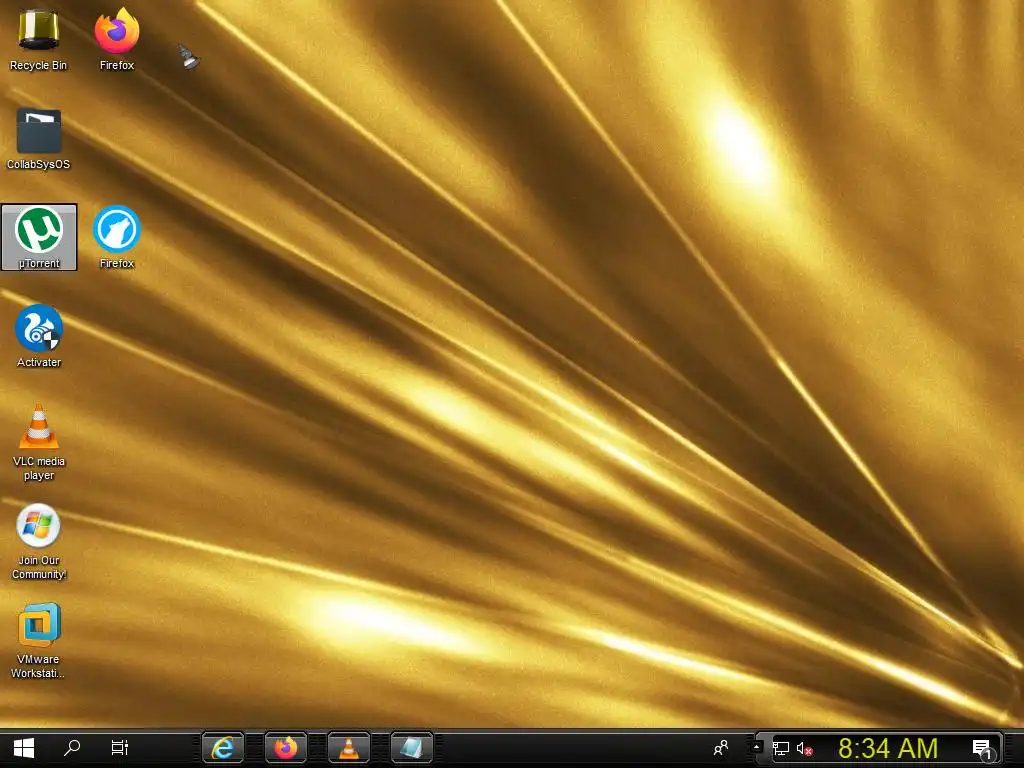This screenshot has width=1024, height=768.
Task: Open the People icon in taskbar
Action: point(721,748)
